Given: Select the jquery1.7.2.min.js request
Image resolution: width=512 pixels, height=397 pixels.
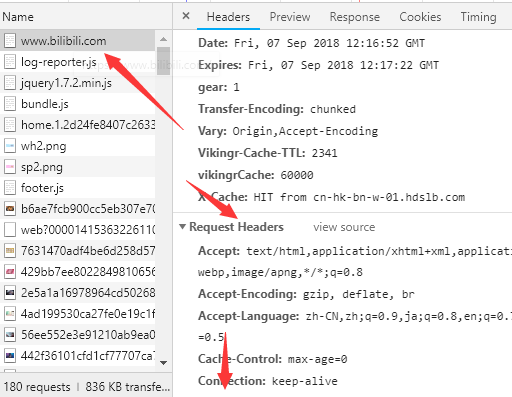Looking at the screenshot, I should 77,83.
